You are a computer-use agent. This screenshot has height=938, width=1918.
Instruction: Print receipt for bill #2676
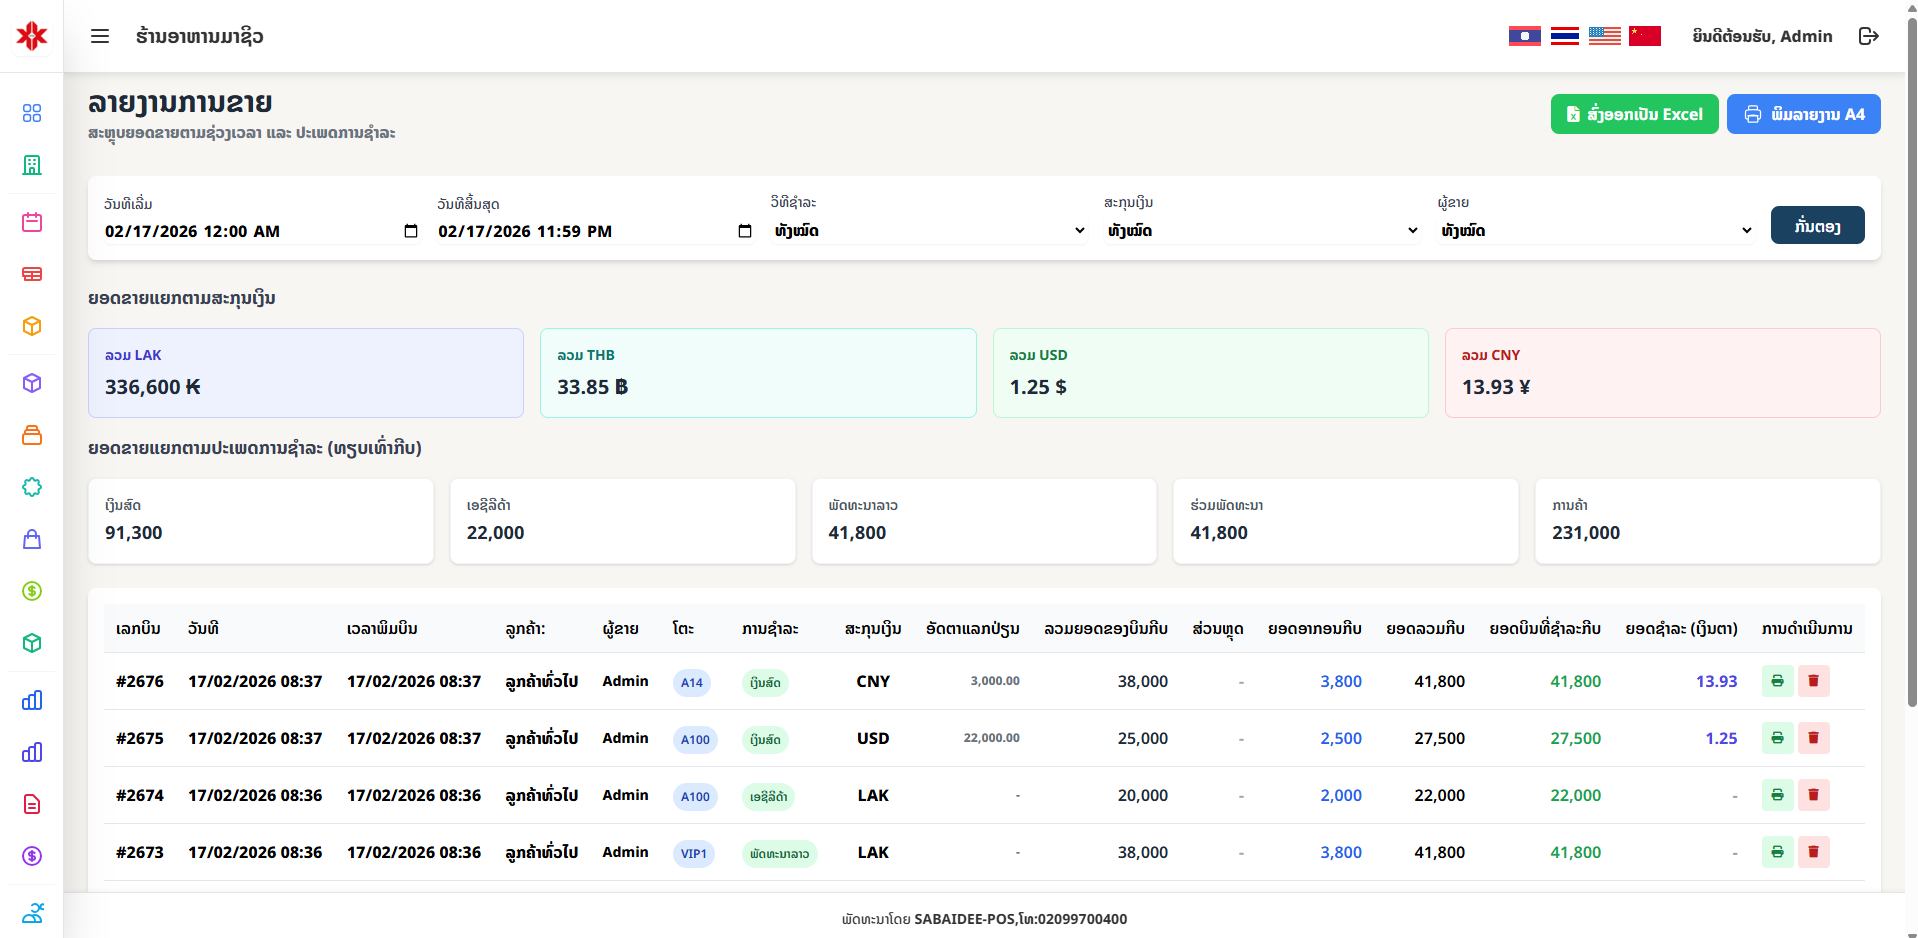pyautogui.click(x=1776, y=681)
